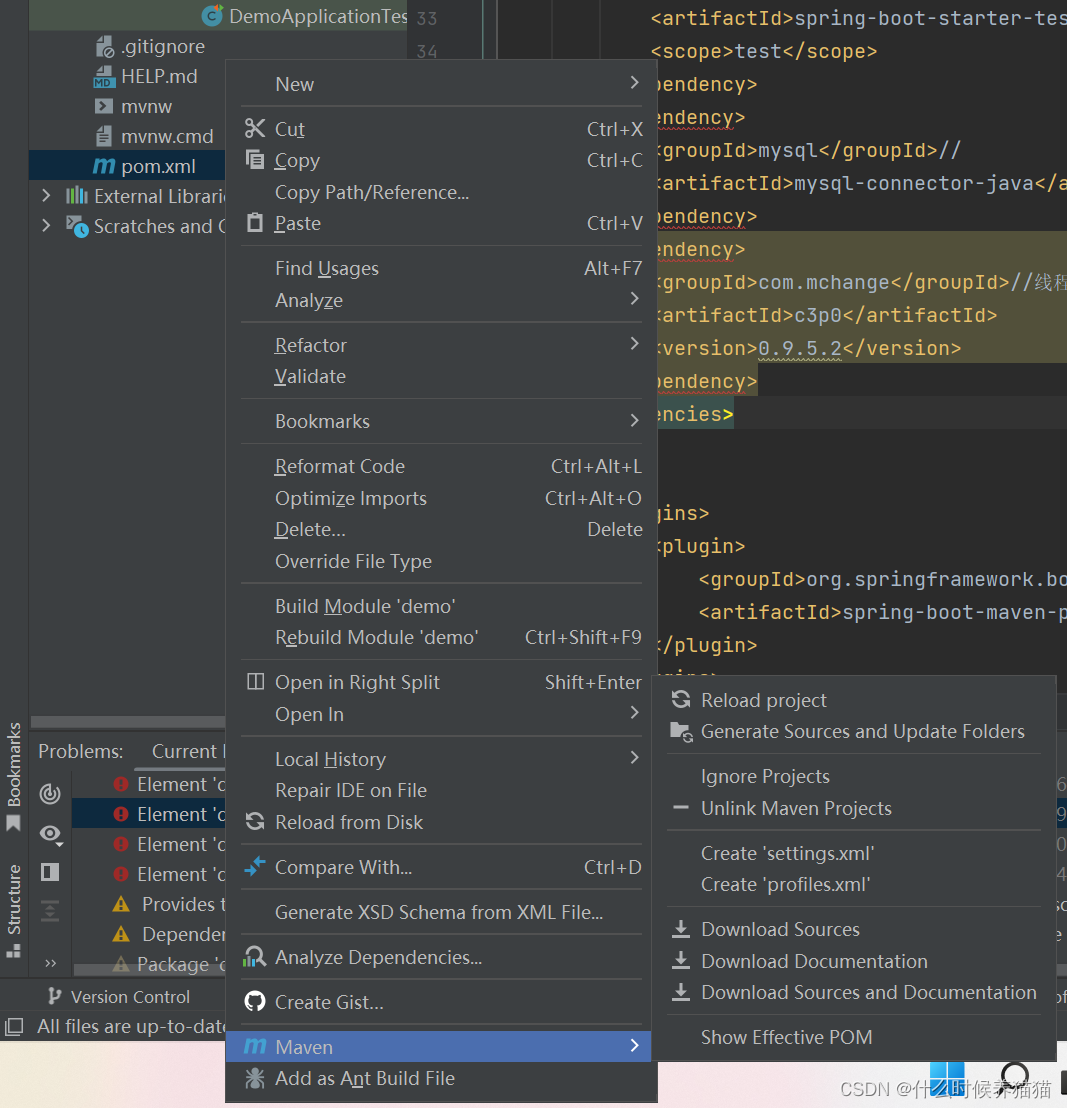
Task: Click the Generate Sources folder icon
Action: (x=681, y=731)
